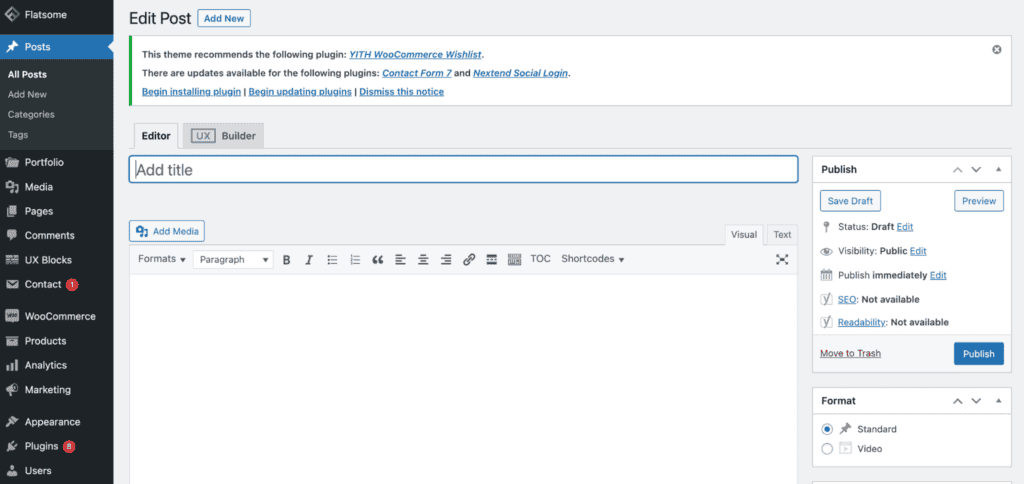The image size is (1024, 484).
Task: Insert a blockquote in the editor
Action: click(378, 260)
